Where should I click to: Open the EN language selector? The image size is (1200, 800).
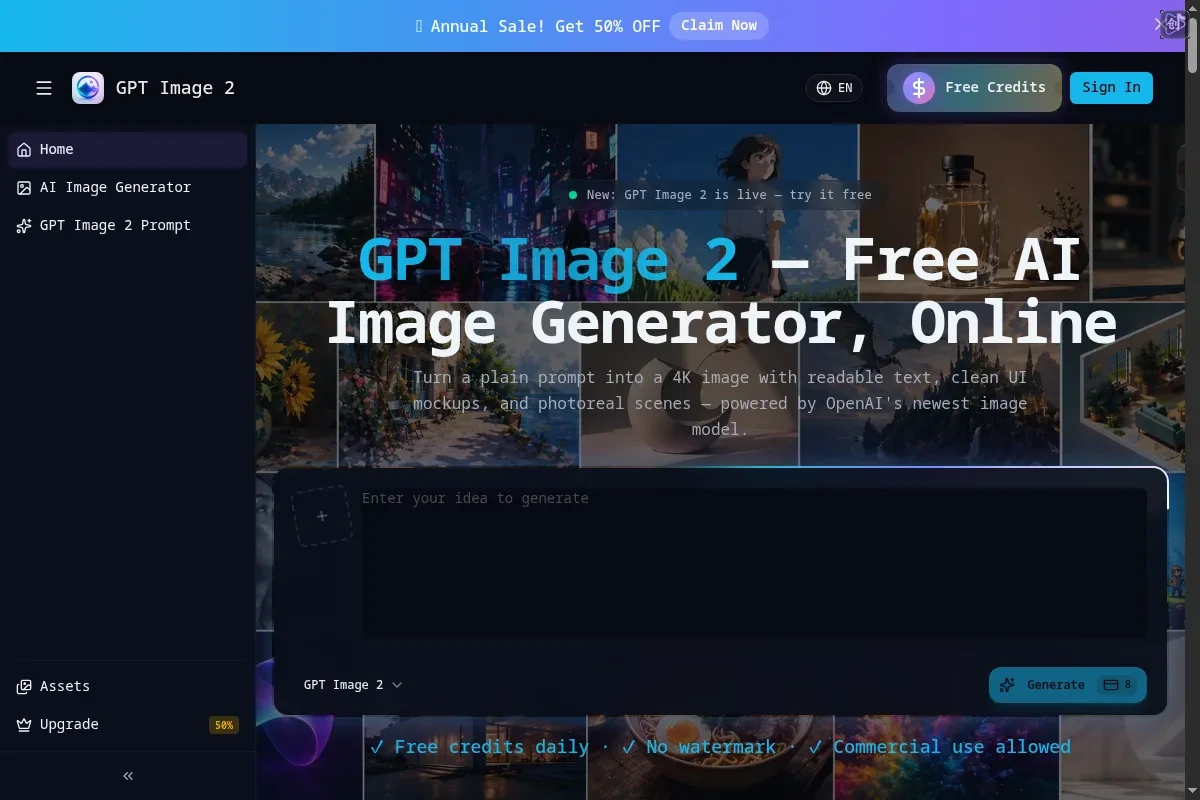tap(835, 88)
